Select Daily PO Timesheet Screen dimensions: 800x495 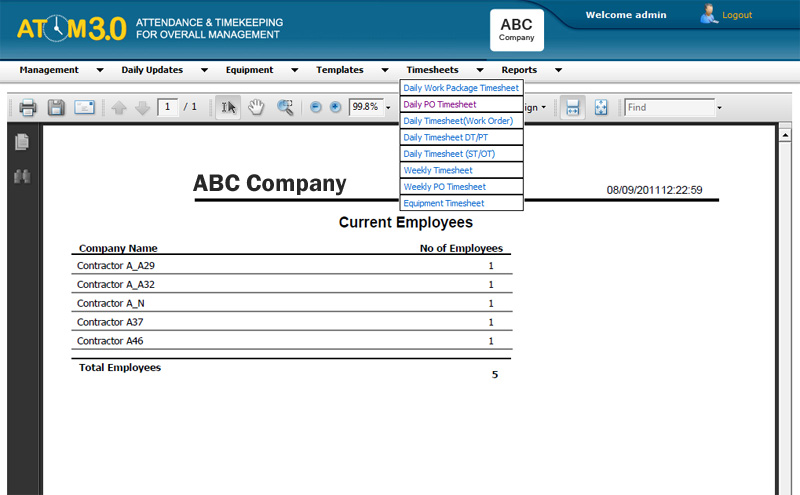[461, 104]
